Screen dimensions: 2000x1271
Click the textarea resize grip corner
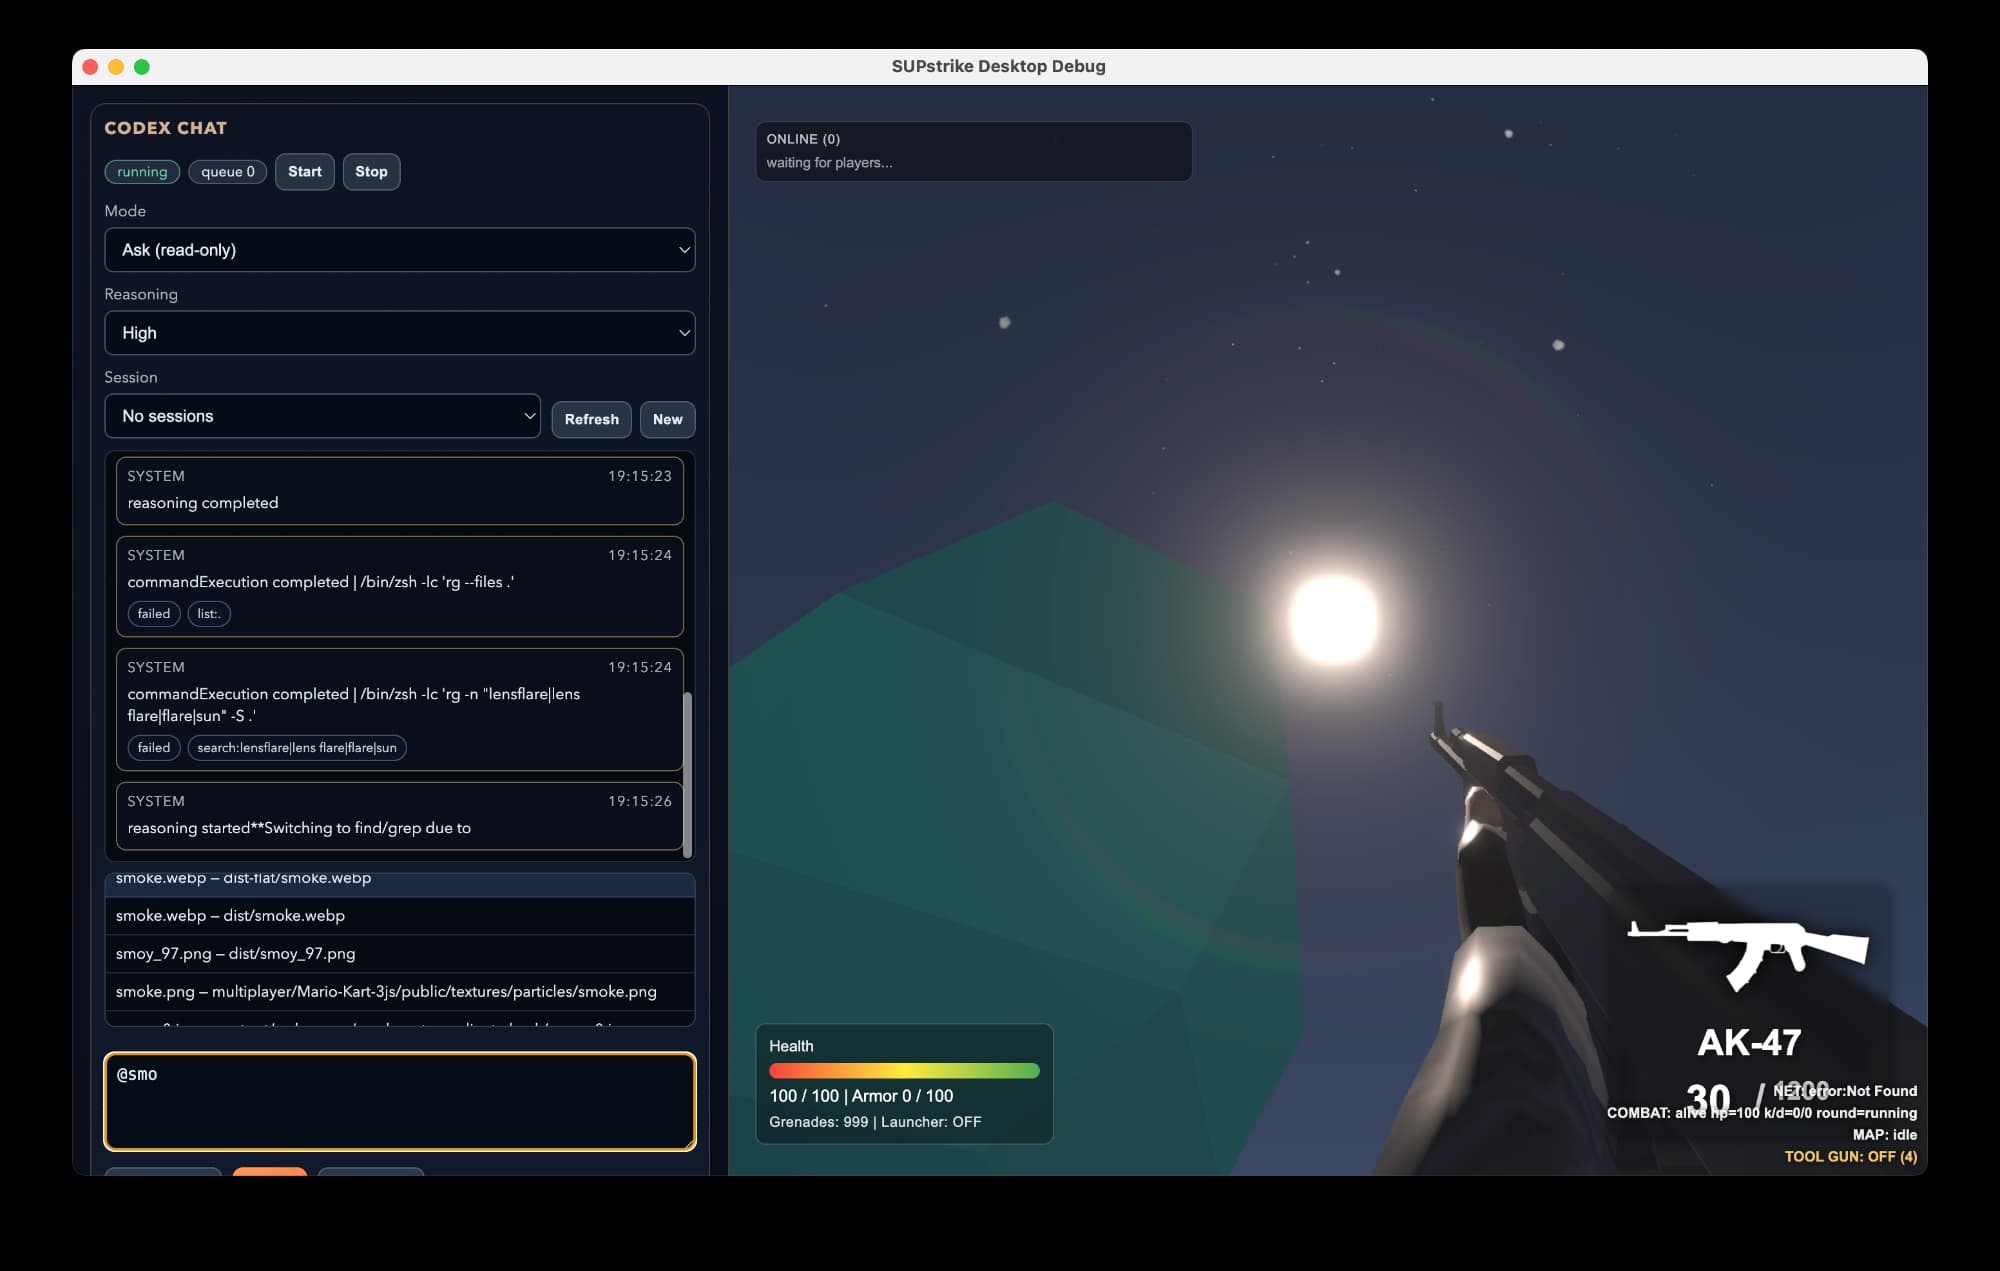click(x=688, y=1142)
